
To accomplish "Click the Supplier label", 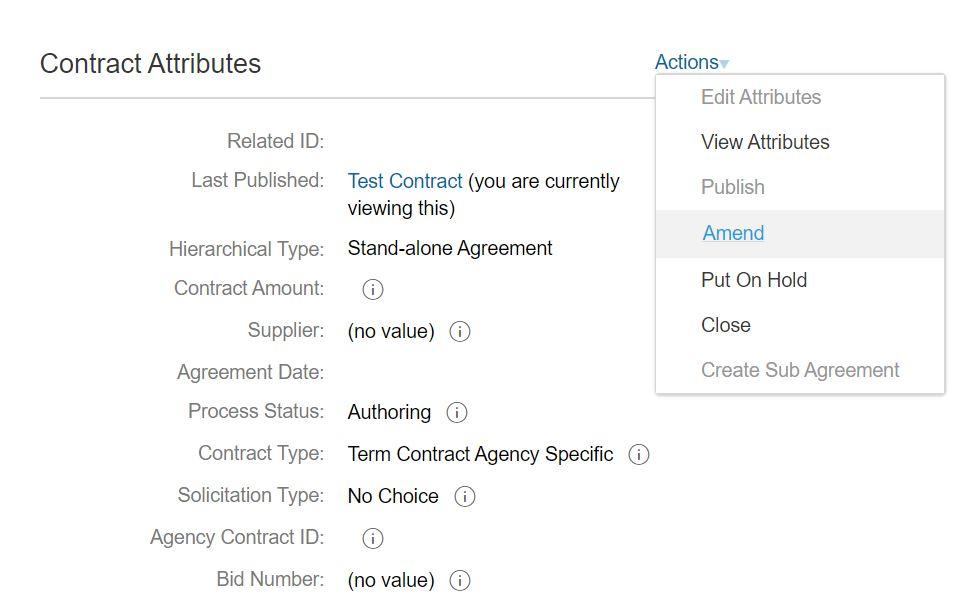I will click(x=286, y=330).
